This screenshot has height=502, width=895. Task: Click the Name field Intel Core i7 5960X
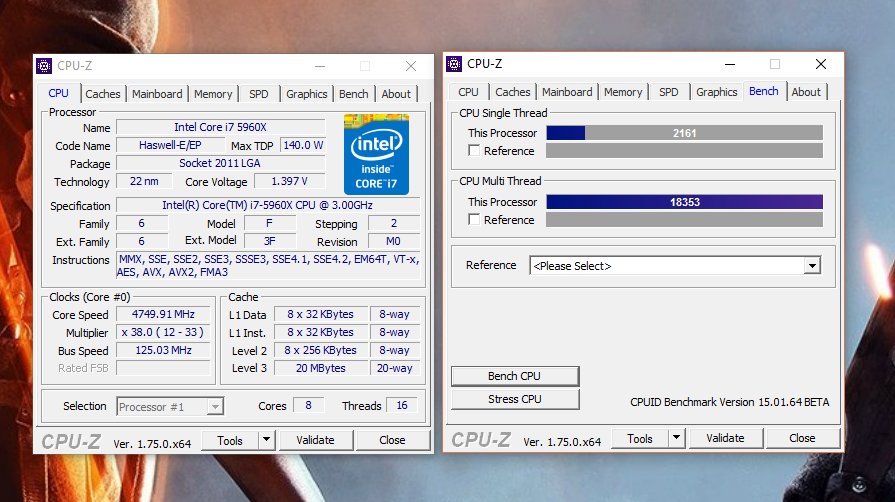click(220, 127)
